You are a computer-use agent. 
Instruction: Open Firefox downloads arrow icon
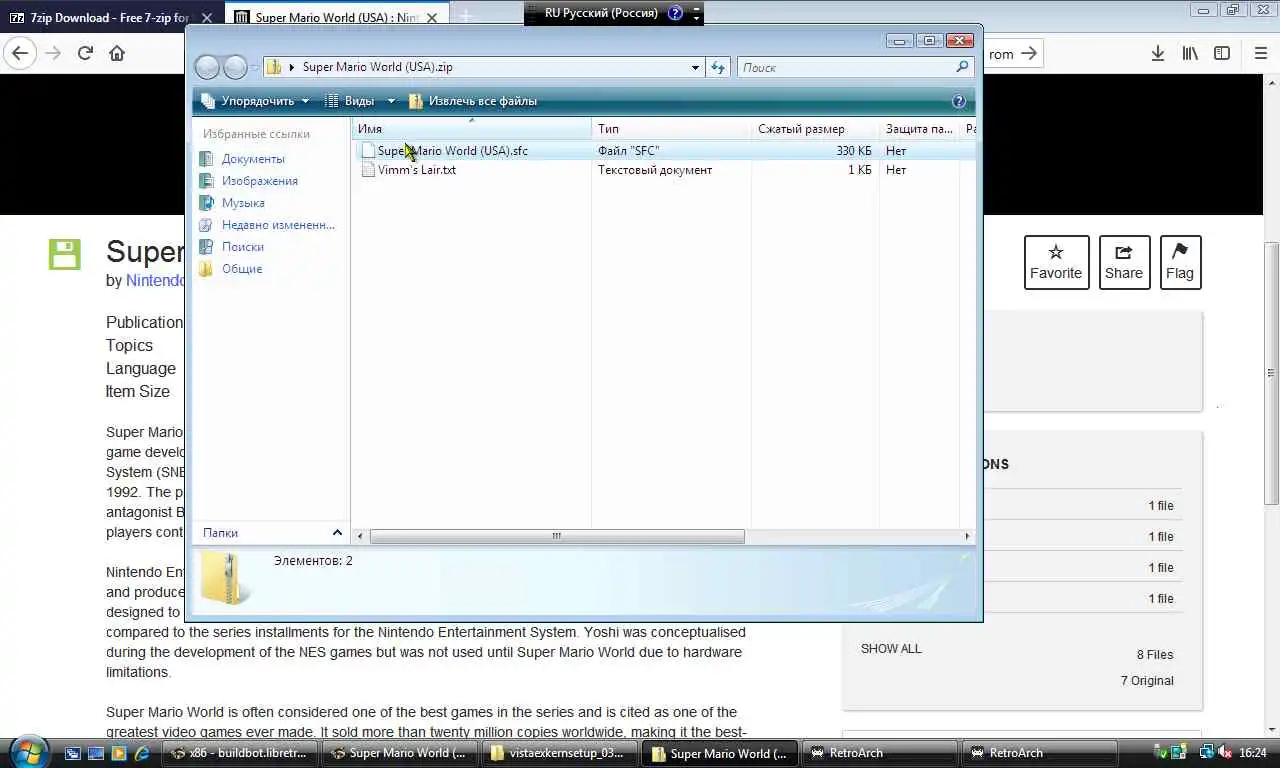[1157, 54]
